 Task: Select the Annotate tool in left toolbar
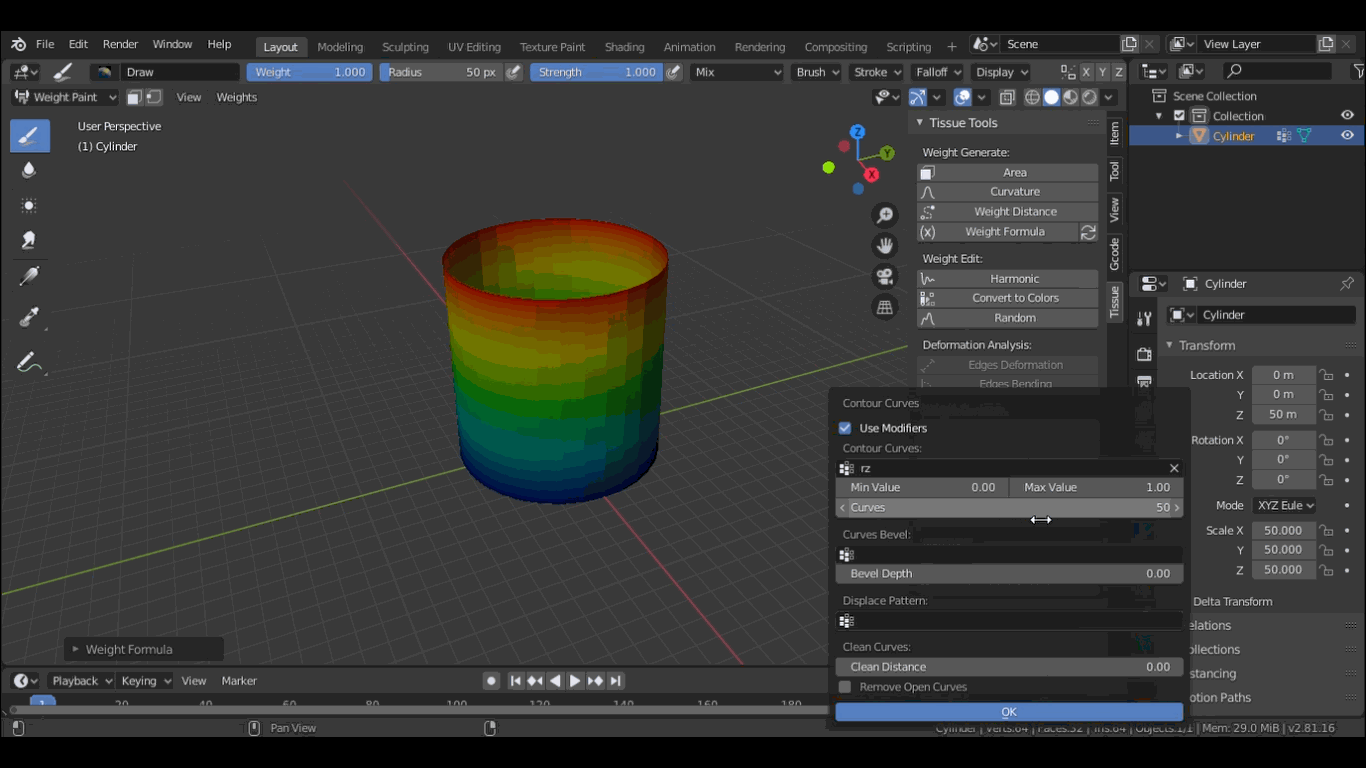click(x=29, y=362)
